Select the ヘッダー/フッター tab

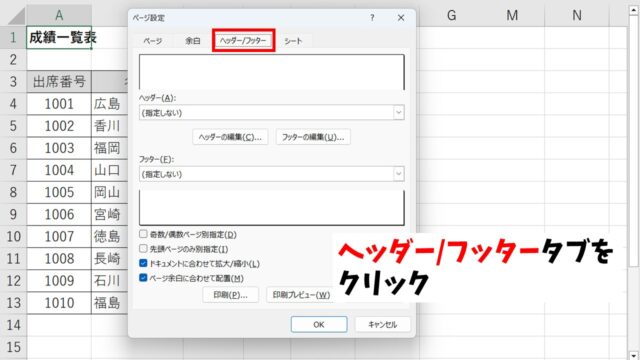243,40
